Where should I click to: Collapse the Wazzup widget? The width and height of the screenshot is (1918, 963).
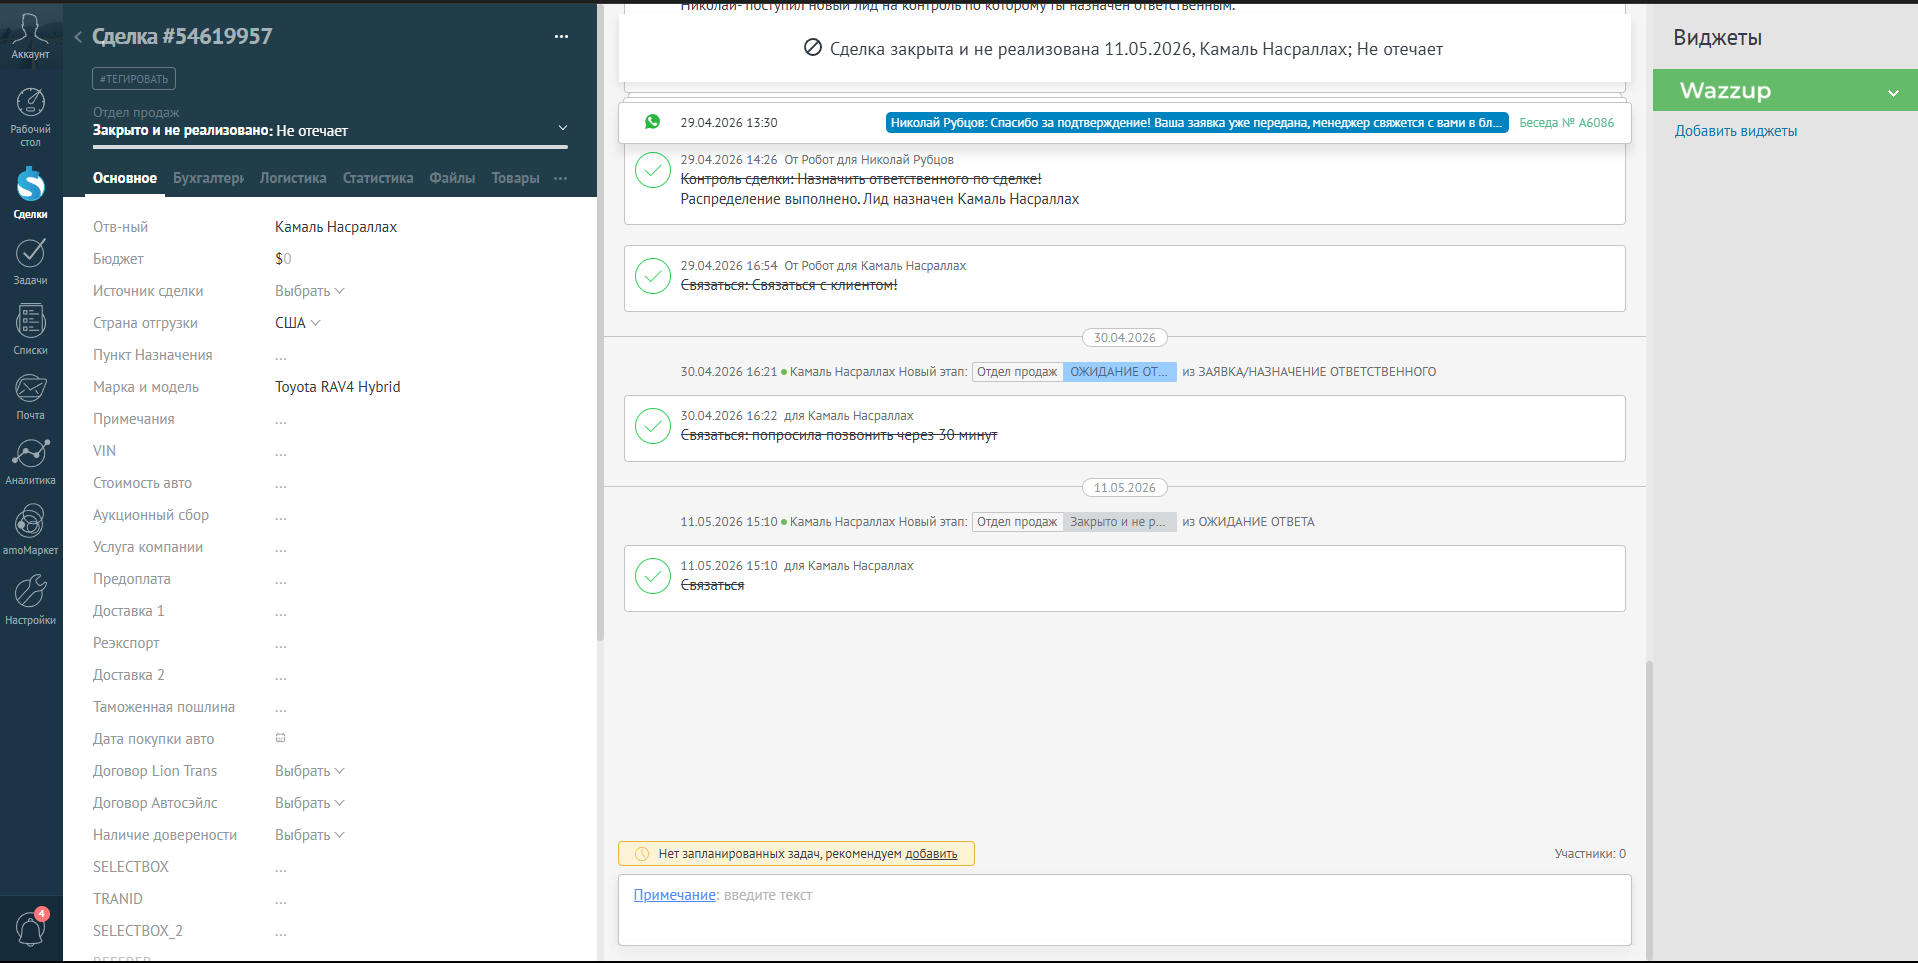[1893, 92]
